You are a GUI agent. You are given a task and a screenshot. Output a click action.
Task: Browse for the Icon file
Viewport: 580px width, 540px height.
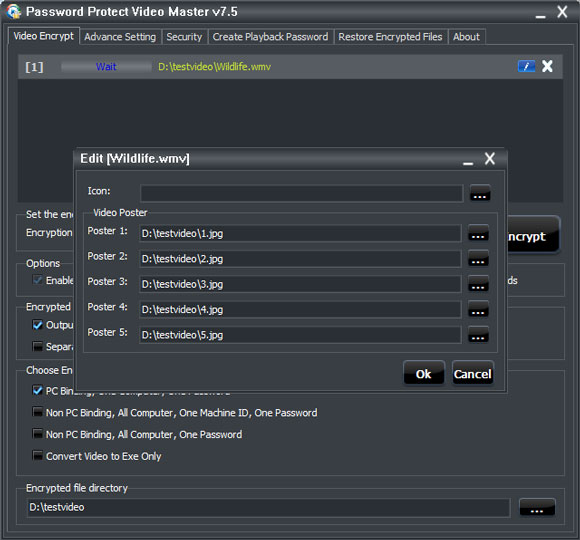tap(480, 193)
